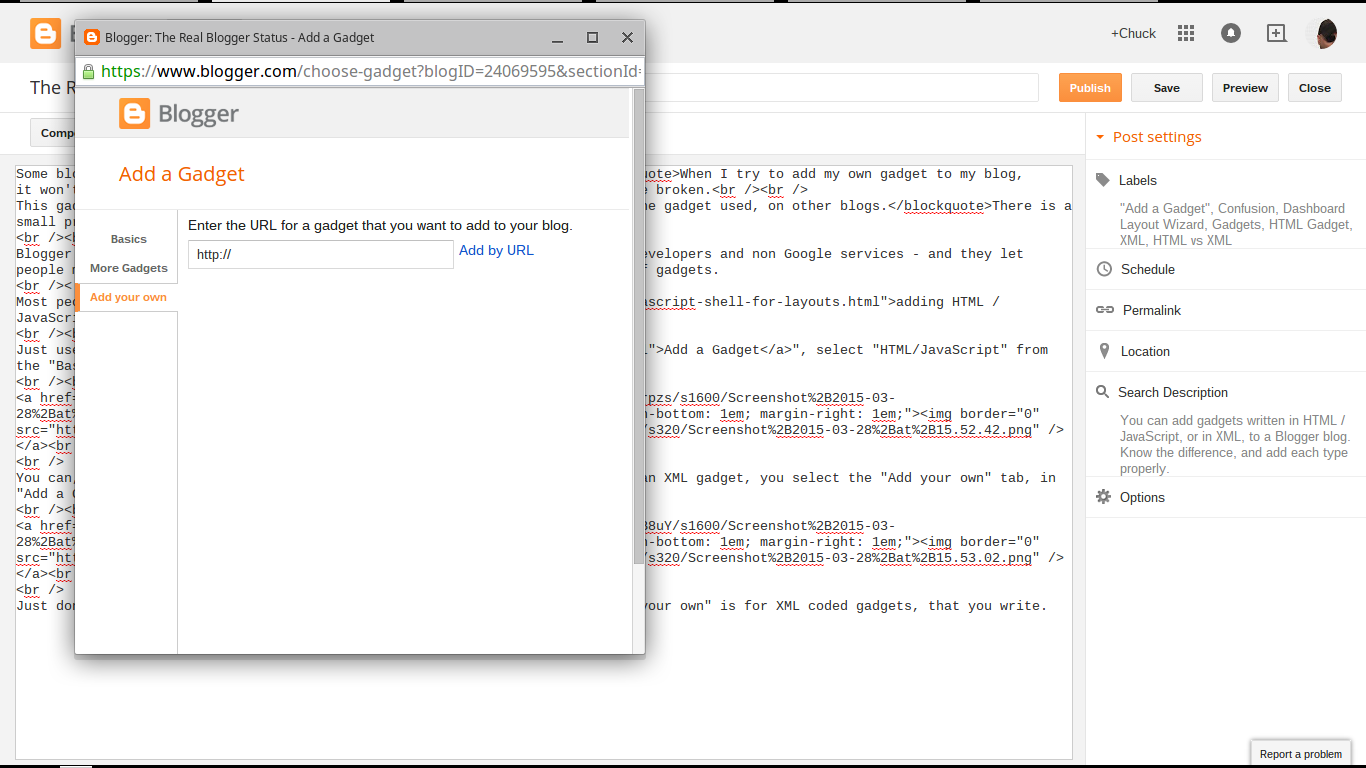Expand the Location settings

pos(1145,351)
